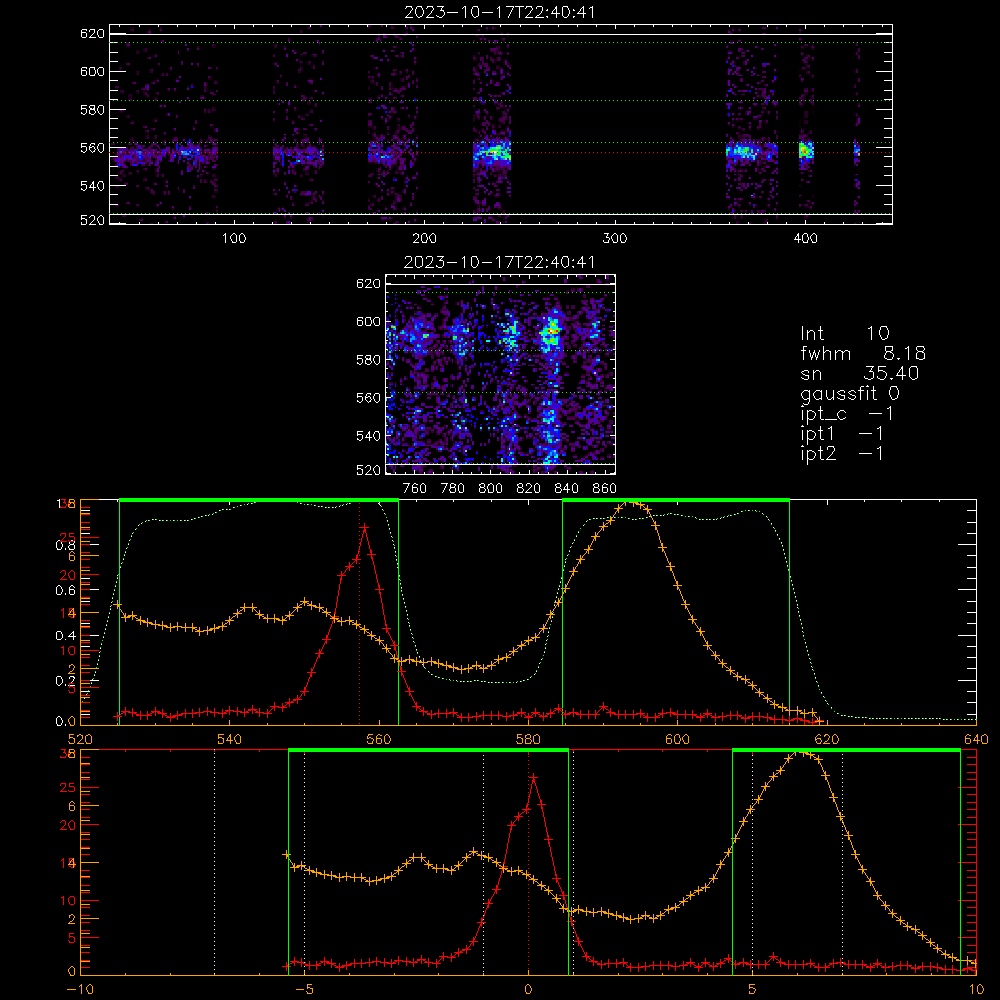Click the left thick green bar atop bottom profile plot

point(428,751)
